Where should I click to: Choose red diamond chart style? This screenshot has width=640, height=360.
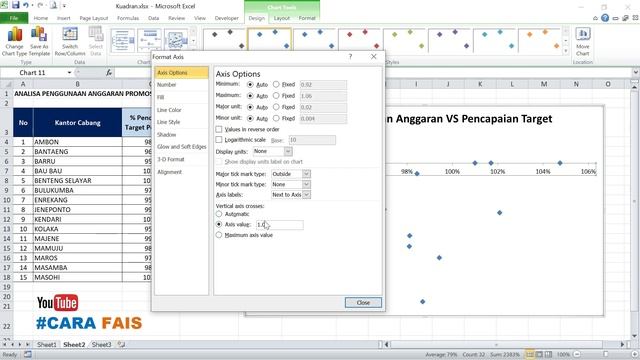point(360,40)
